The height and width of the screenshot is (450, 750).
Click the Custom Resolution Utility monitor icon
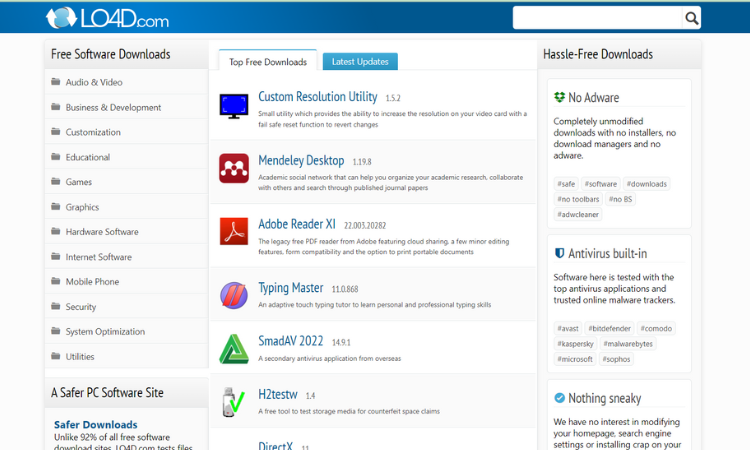[234, 106]
